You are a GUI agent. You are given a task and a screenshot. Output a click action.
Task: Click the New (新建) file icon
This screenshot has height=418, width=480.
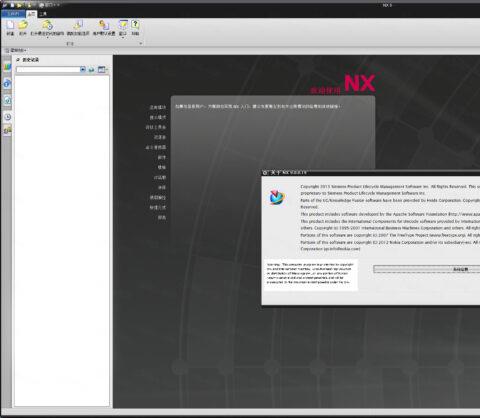point(10,25)
